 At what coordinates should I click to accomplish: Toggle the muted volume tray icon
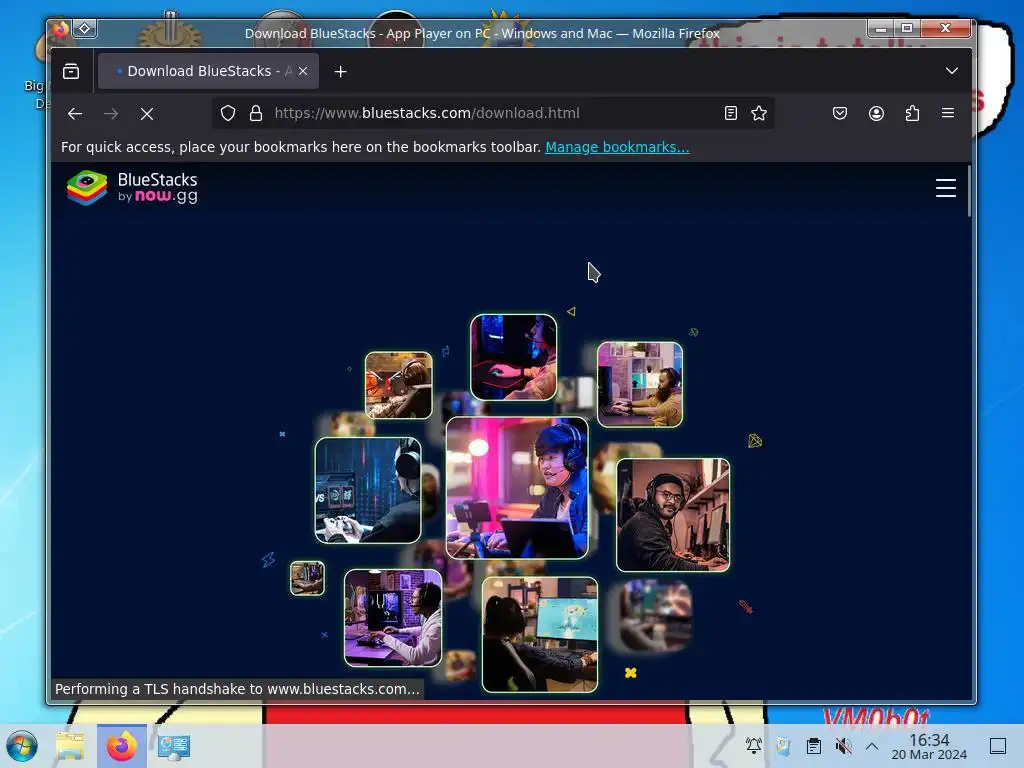[x=843, y=745]
